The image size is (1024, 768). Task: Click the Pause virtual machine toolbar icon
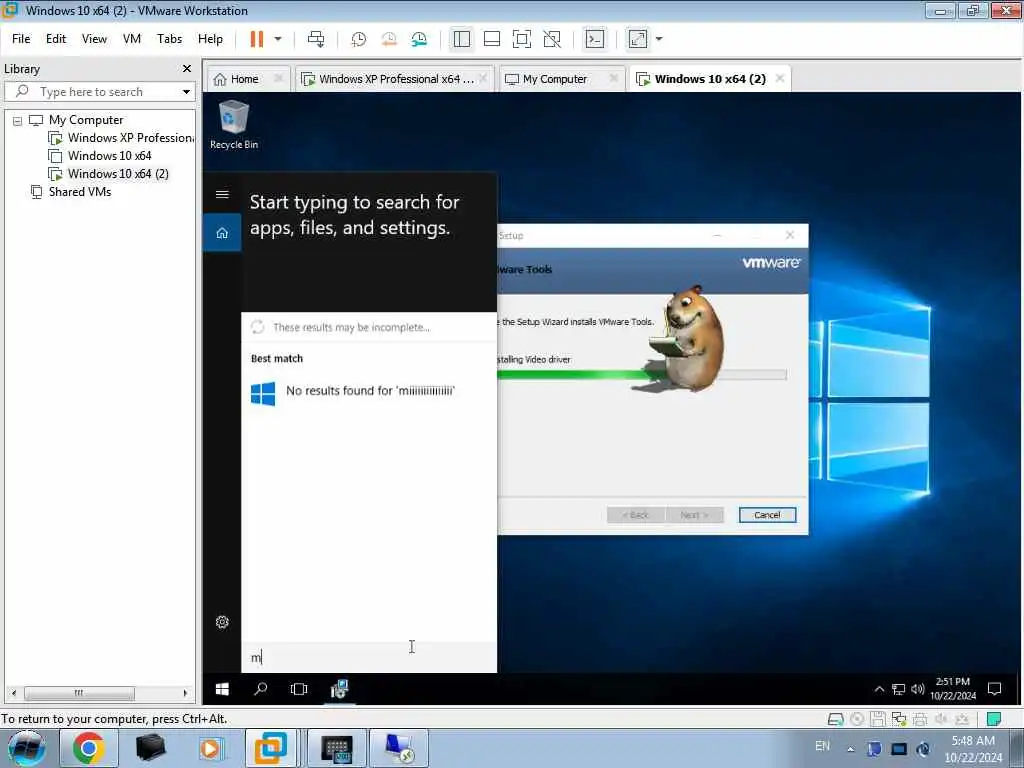tap(257, 39)
